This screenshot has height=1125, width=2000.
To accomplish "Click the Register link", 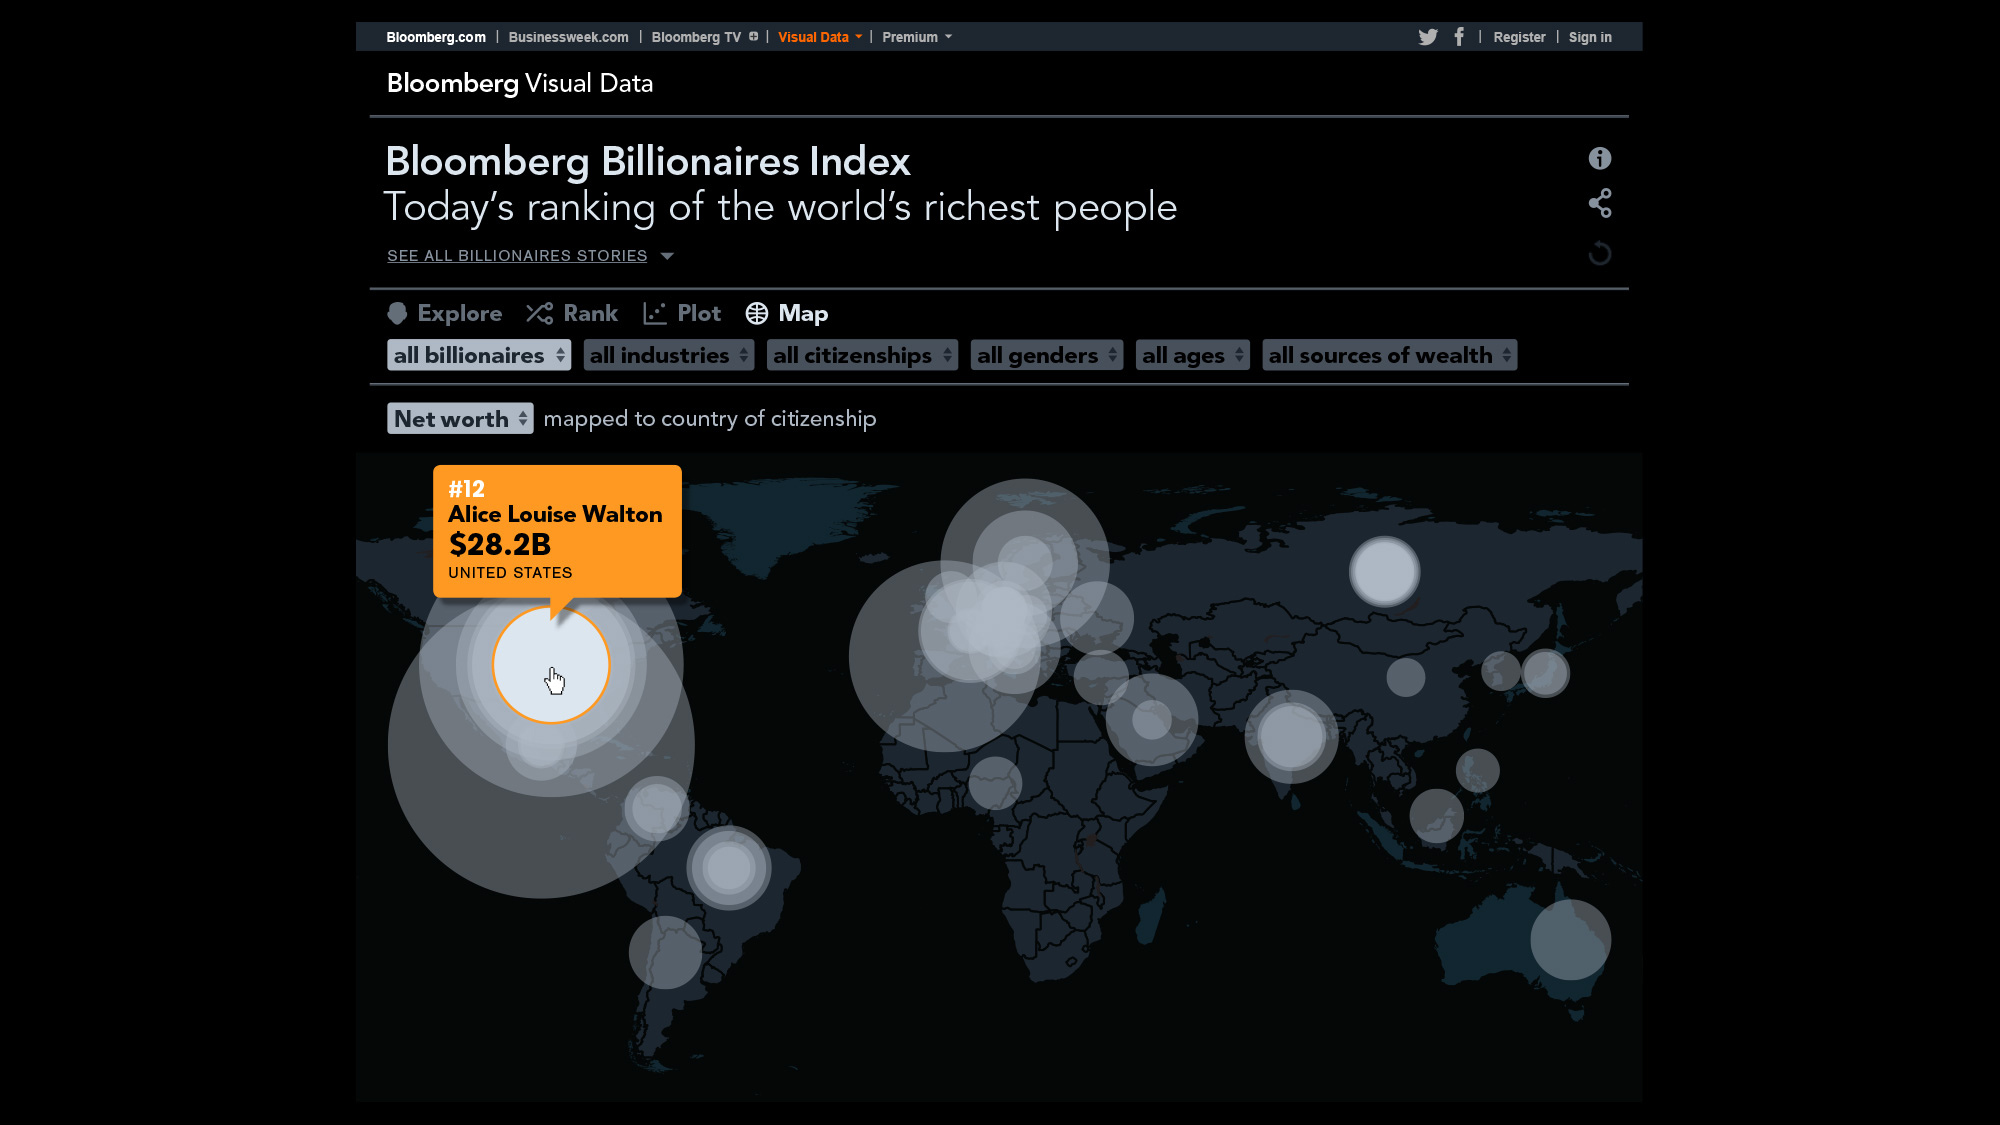I will coord(1519,37).
